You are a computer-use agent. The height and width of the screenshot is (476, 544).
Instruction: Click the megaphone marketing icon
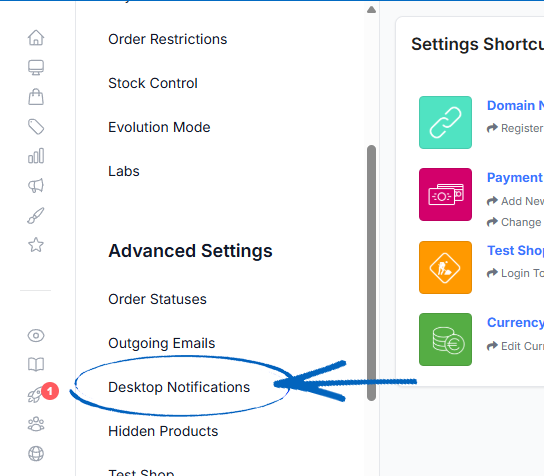(x=36, y=186)
